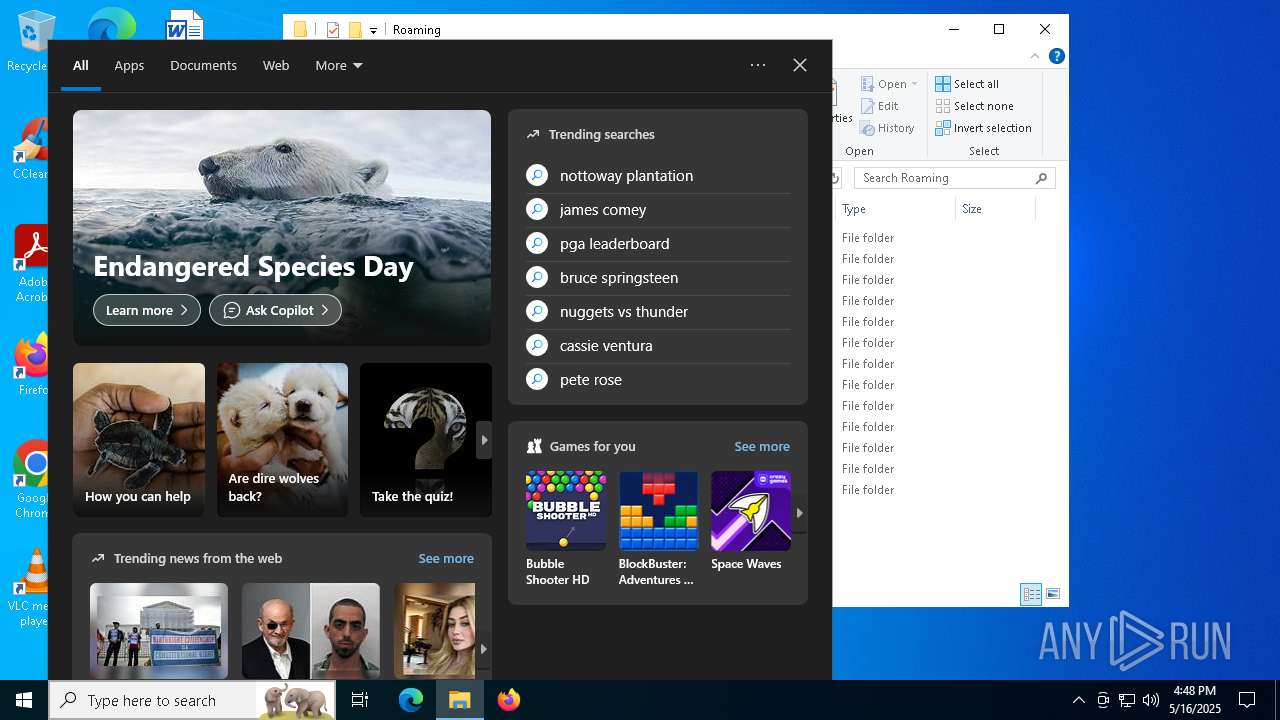Screen dimensions: 1280x720
Task: Open the Are dire wolves back card
Action: click(283, 440)
